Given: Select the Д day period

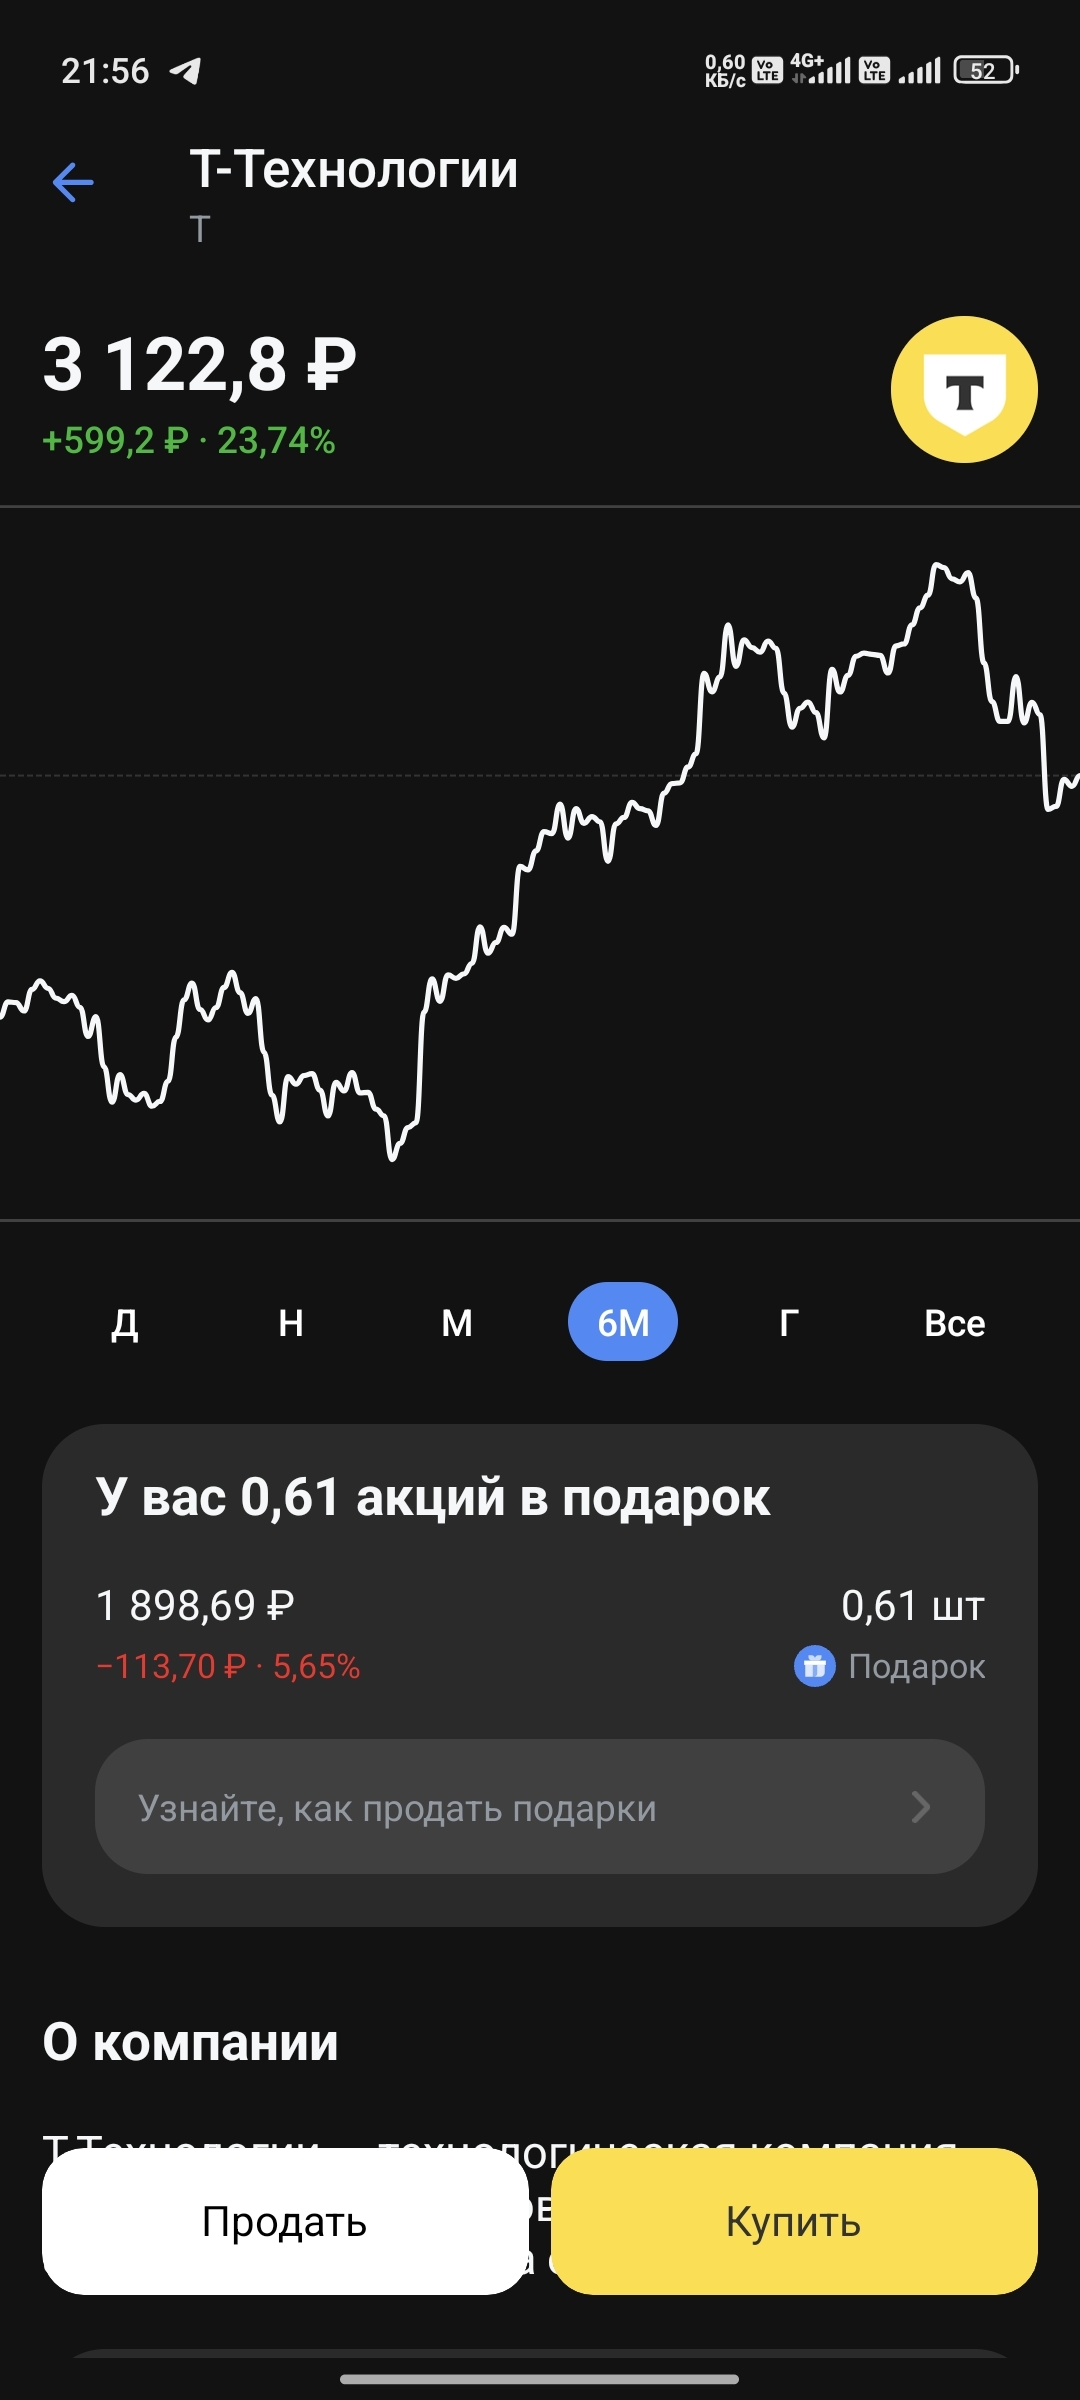Looking at the screenshot, I should click(125, 1323).
